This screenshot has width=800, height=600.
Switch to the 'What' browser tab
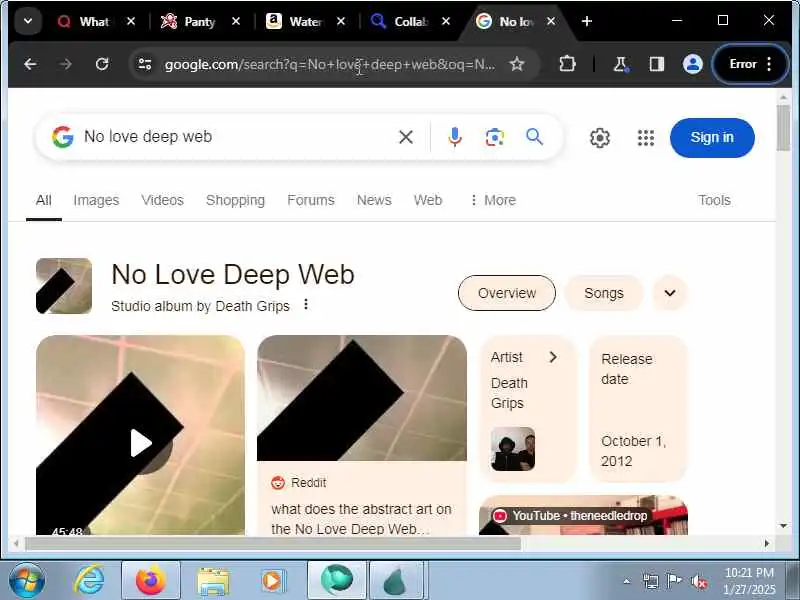point(84,21)
